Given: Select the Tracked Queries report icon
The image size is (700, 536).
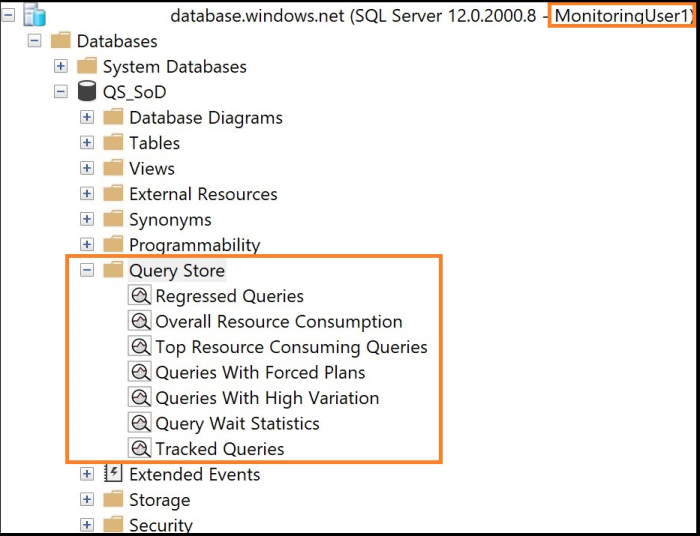Looking at the screenshot, I should 140,449.
